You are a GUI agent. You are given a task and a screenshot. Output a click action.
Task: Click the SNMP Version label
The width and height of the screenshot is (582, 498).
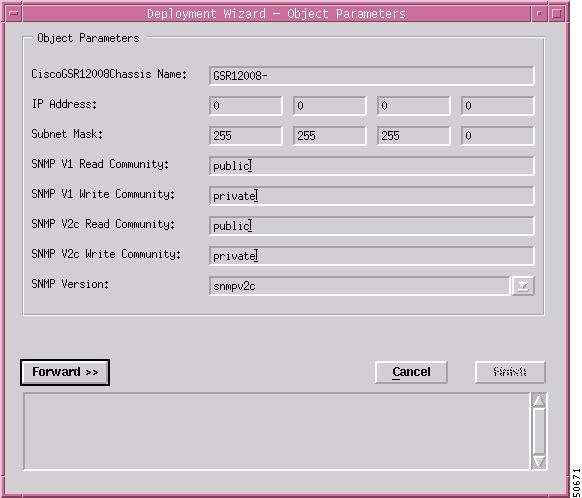(x=70, y=284)
